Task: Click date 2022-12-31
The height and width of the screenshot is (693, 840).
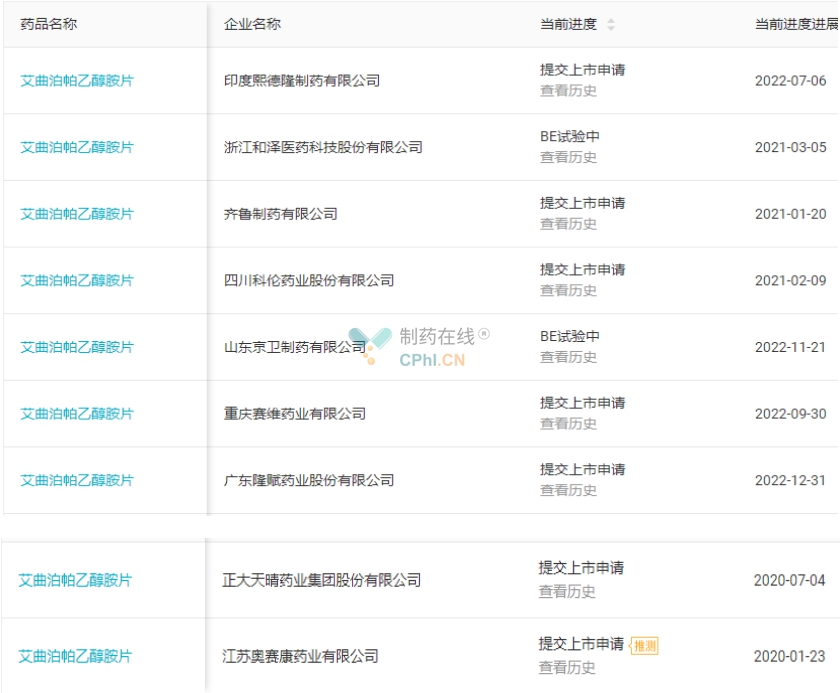Action: [791, 480]
